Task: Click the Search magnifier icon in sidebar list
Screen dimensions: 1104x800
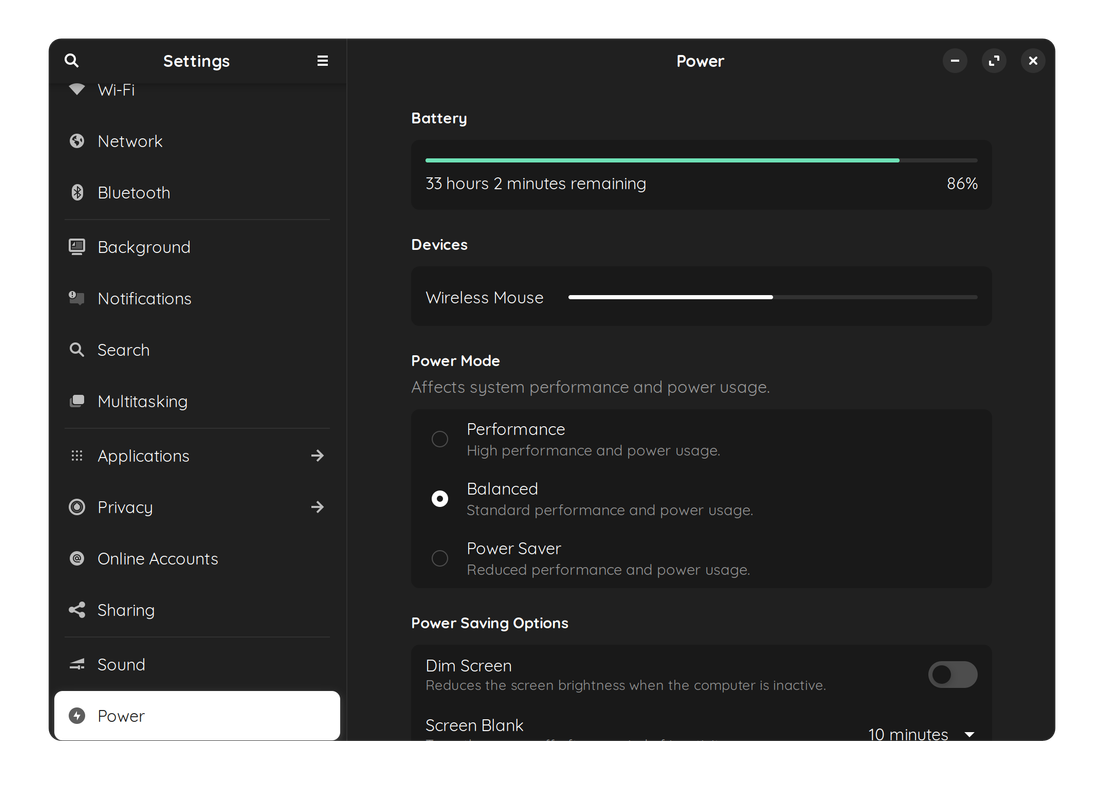Action: 77,349
